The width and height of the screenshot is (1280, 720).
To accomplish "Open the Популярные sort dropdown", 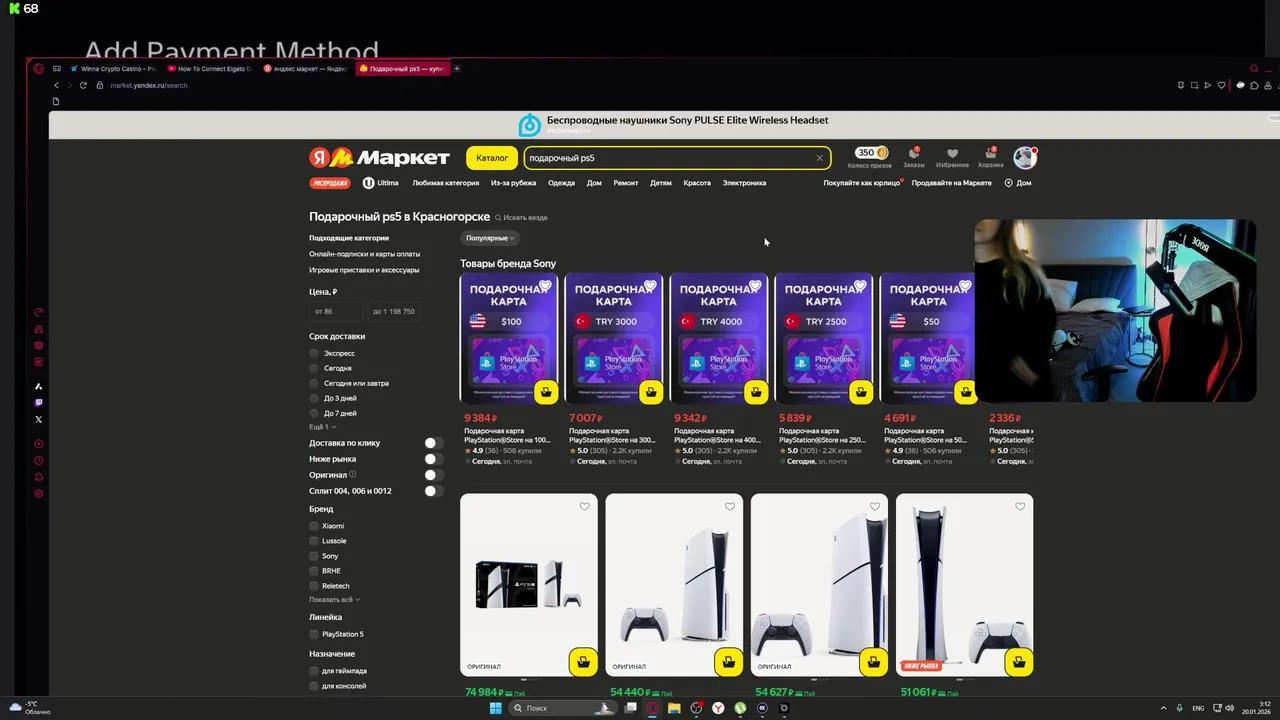I will 489,238.
